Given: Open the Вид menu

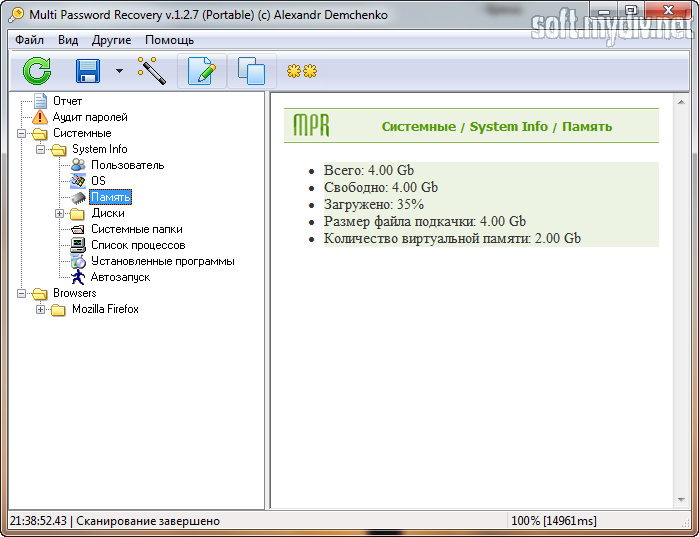Looking at the screenshot, I should pyautogui.click(x=68, y=40).
